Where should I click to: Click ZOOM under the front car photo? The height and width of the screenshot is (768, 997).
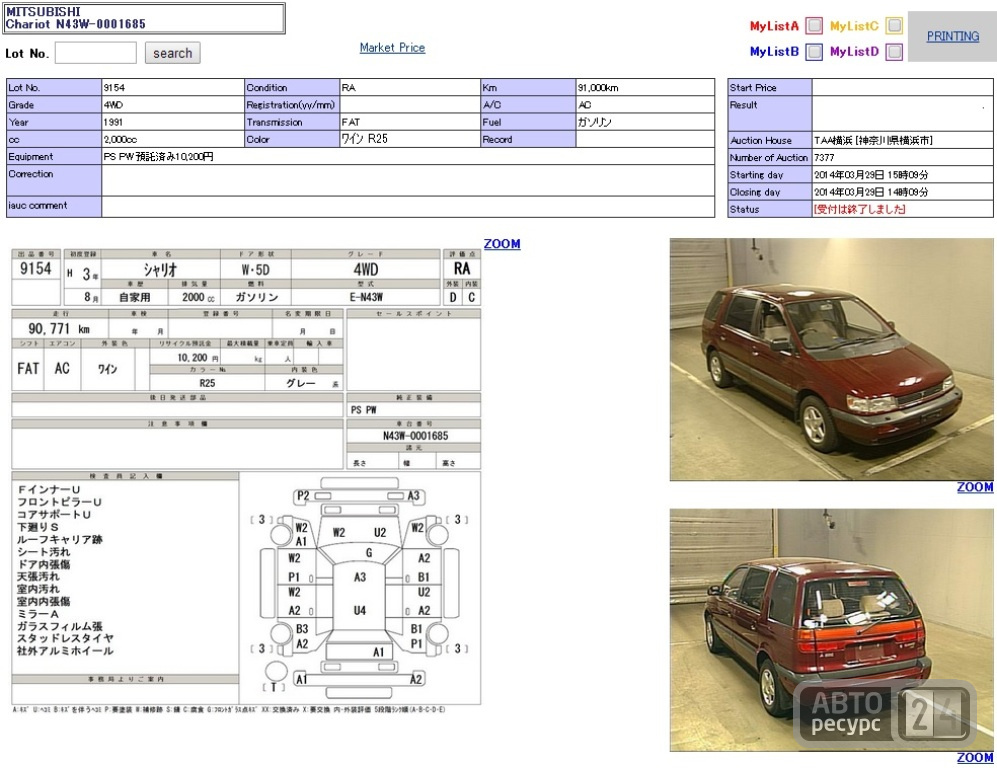(975, 487)
